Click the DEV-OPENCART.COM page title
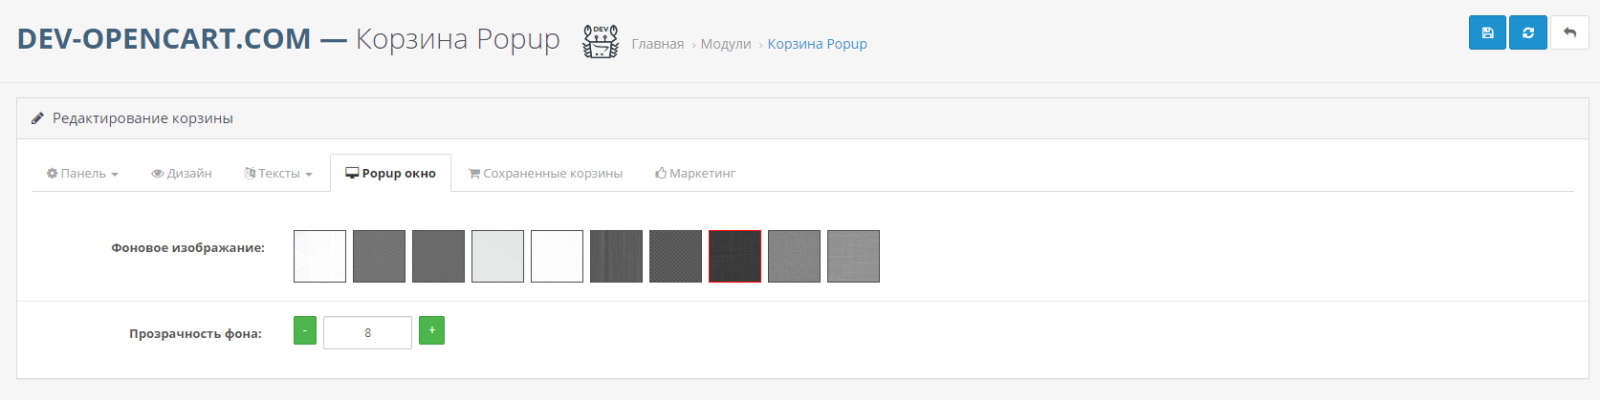This screenshot has width=1600, height=401. [x=164, y=39]
